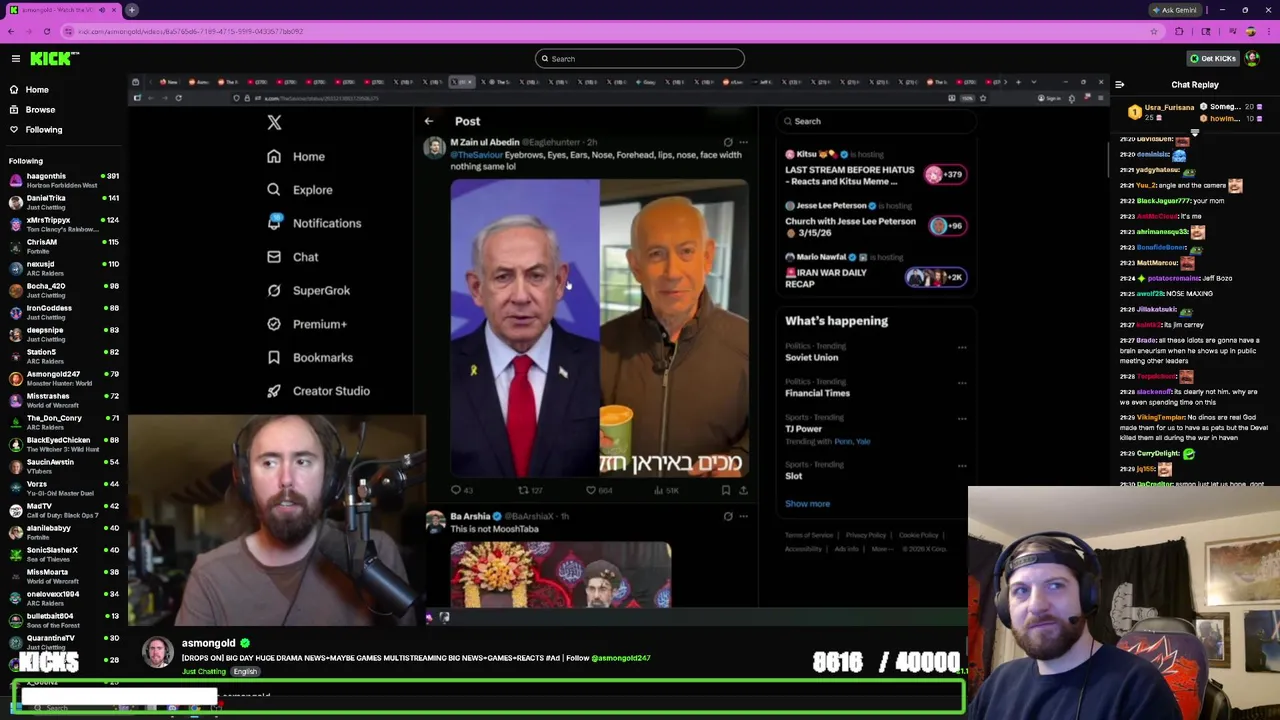Open Bocha_420 channel in Following list

point(62,290)
